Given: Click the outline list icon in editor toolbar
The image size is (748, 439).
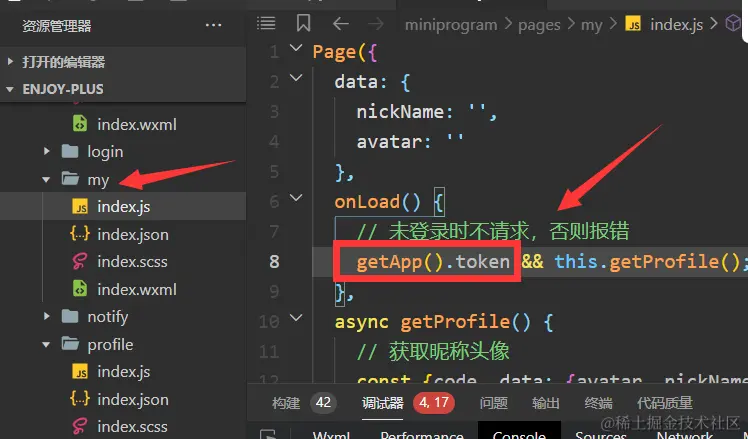Looking at the screenshot, I should click(x=266, y=23).
